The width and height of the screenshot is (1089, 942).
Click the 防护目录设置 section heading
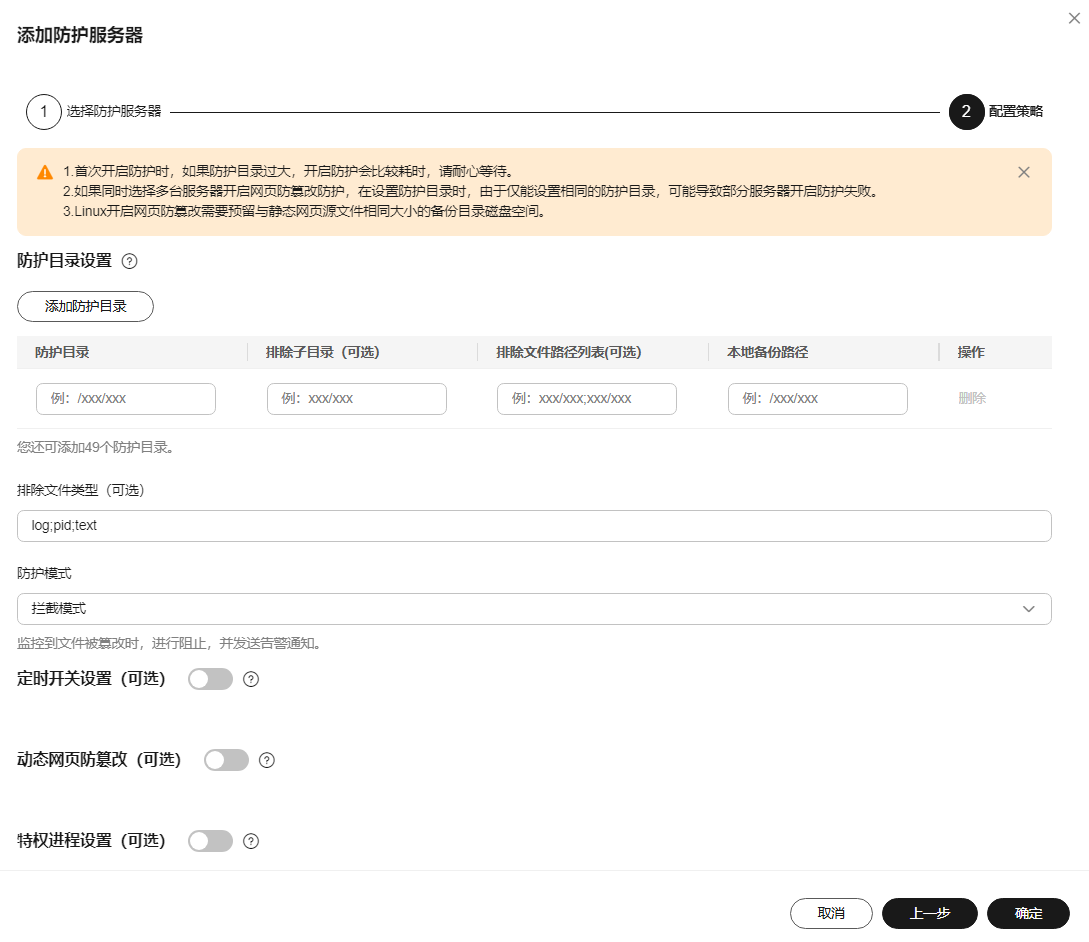pyautogui.click(x=65, y=261)
